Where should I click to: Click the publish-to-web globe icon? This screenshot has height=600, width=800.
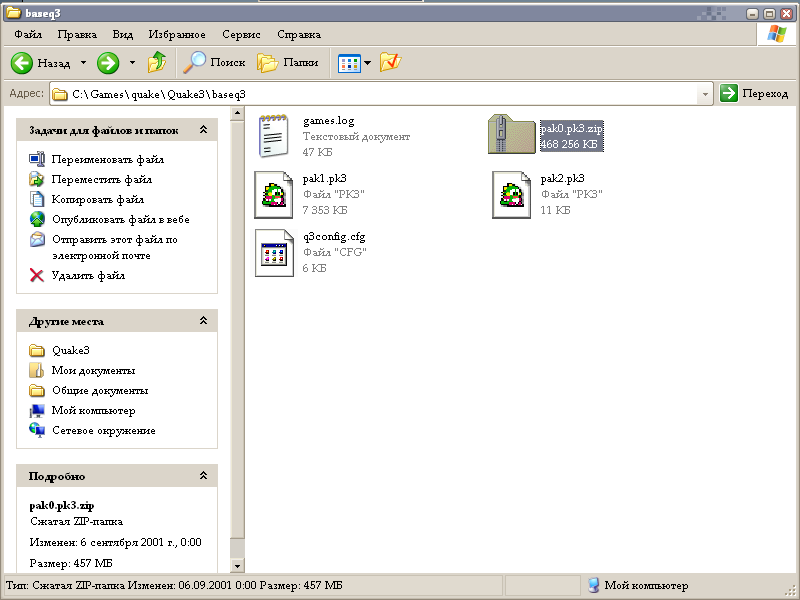37,219
